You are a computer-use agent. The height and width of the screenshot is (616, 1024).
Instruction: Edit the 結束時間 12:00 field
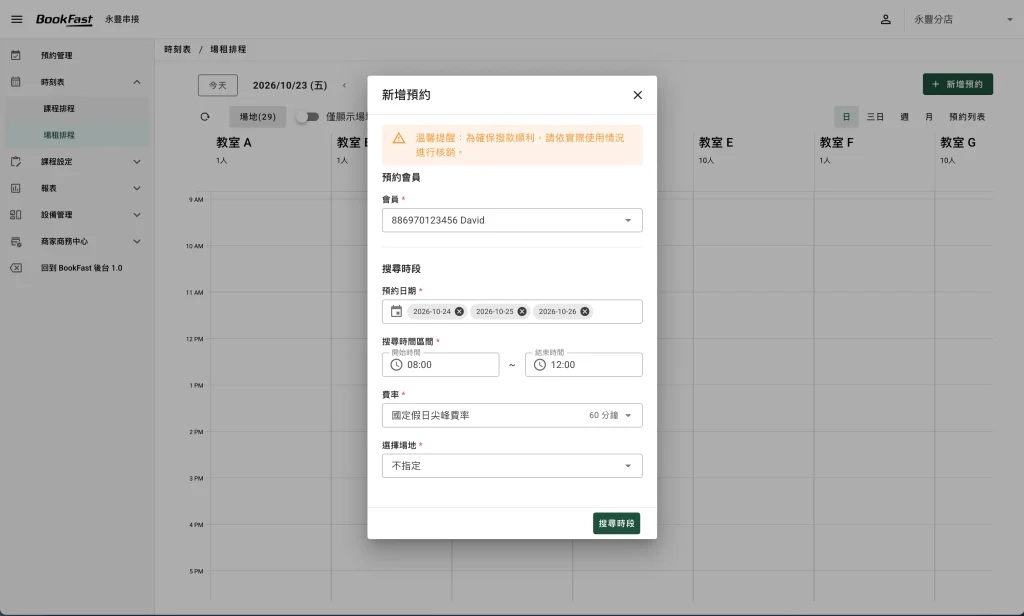(x=584, y=365)
